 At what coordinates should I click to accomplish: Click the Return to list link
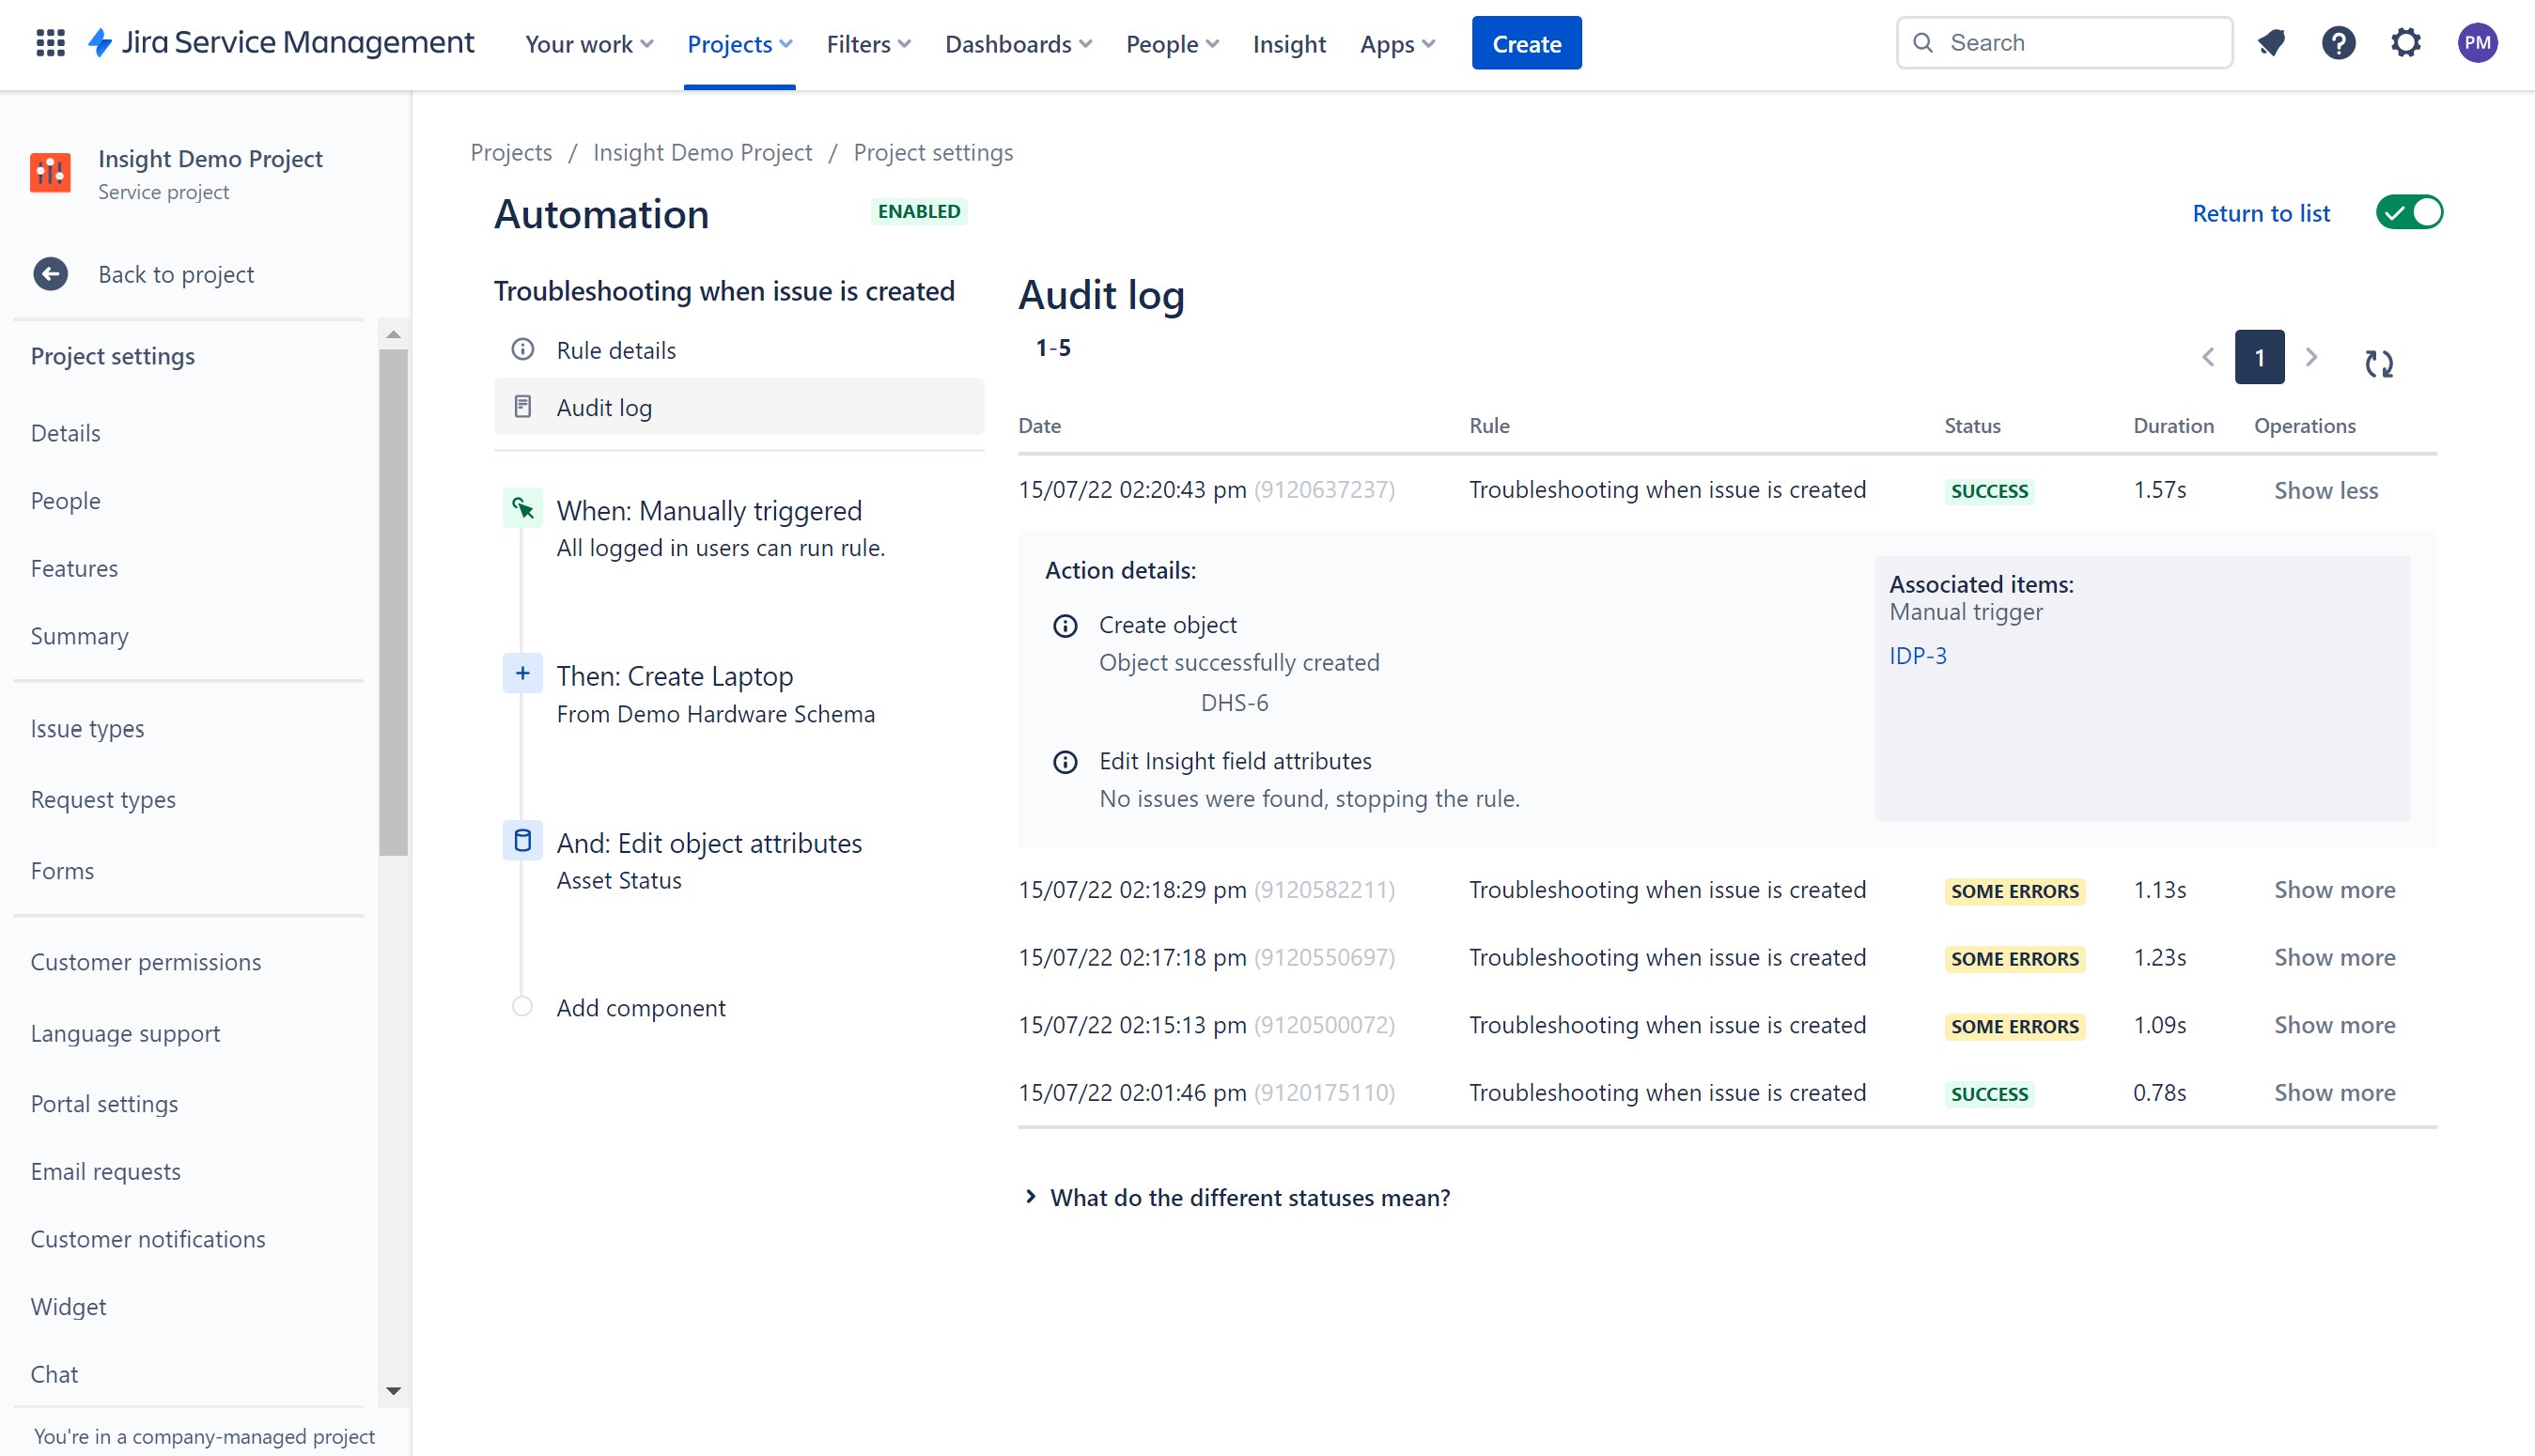pyautogui.click(x=2260, y=213)
